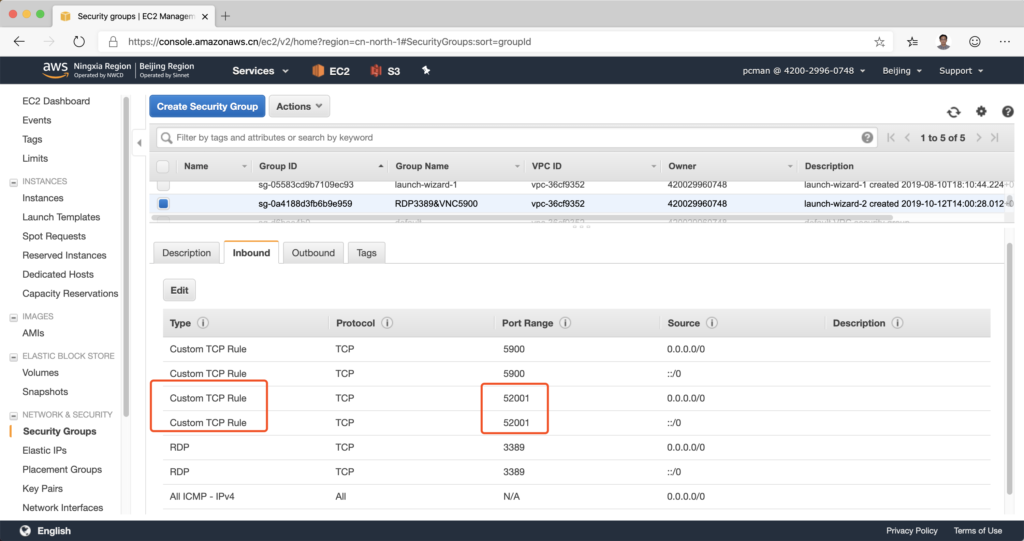
Task: Go to next page of results arrow
Action: [979, 138]
